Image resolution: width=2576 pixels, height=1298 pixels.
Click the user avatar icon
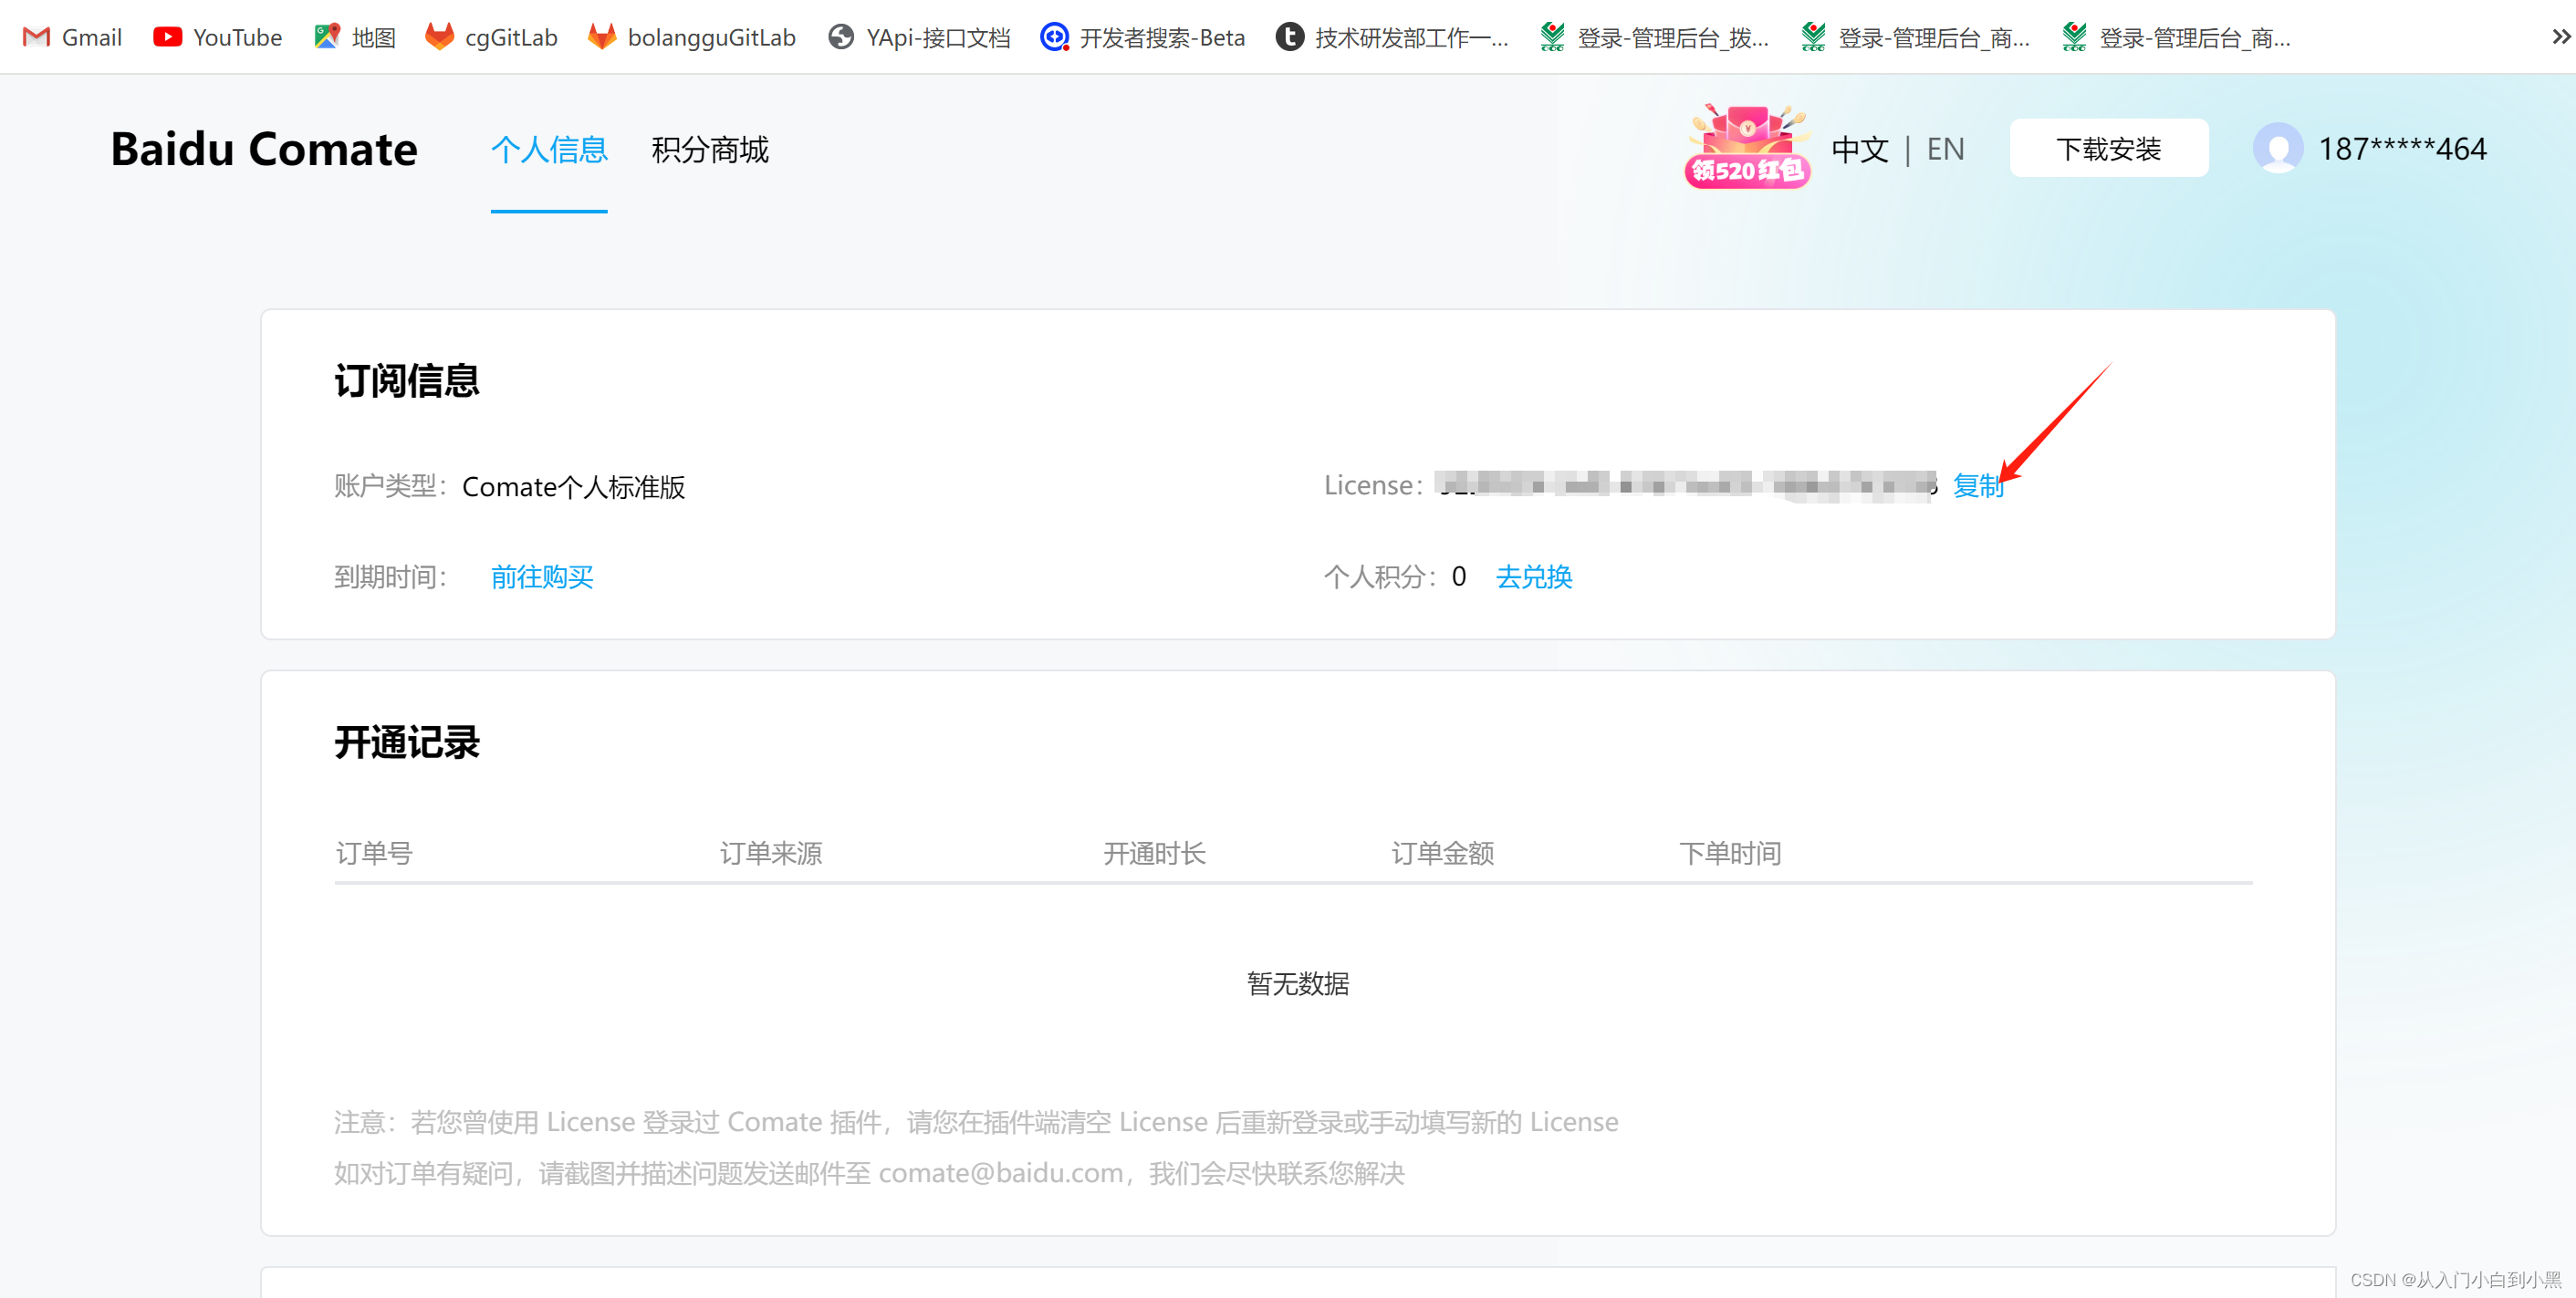[x=2277, y=149]
